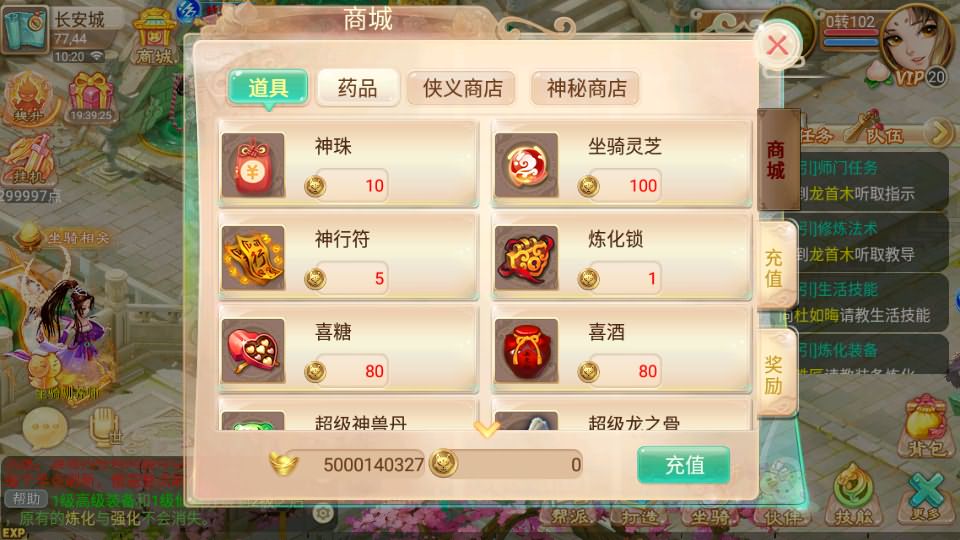Expand the item list with the down chevron
The height and width of the screenshot is (540, 960).
pos(487,429)
